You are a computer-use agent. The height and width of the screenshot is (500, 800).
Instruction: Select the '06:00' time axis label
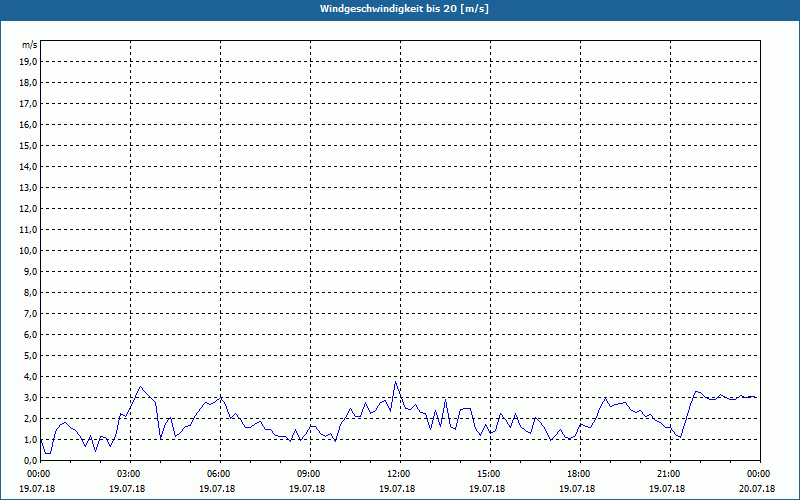click(220, 474)
